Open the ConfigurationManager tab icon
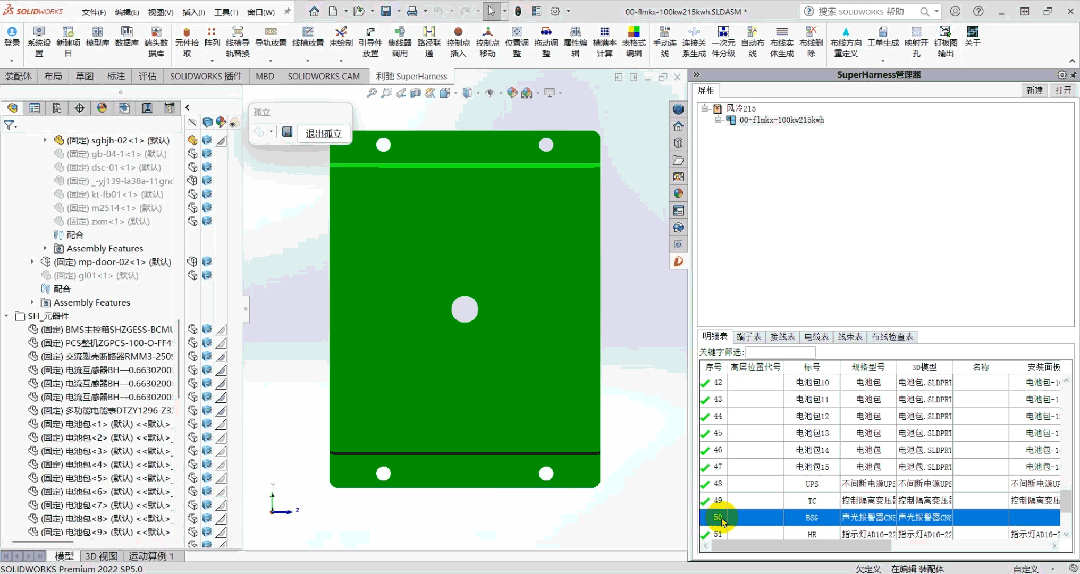Viewport: 1080px width, 574px height. pyautogui.click(x=56, y=108)
